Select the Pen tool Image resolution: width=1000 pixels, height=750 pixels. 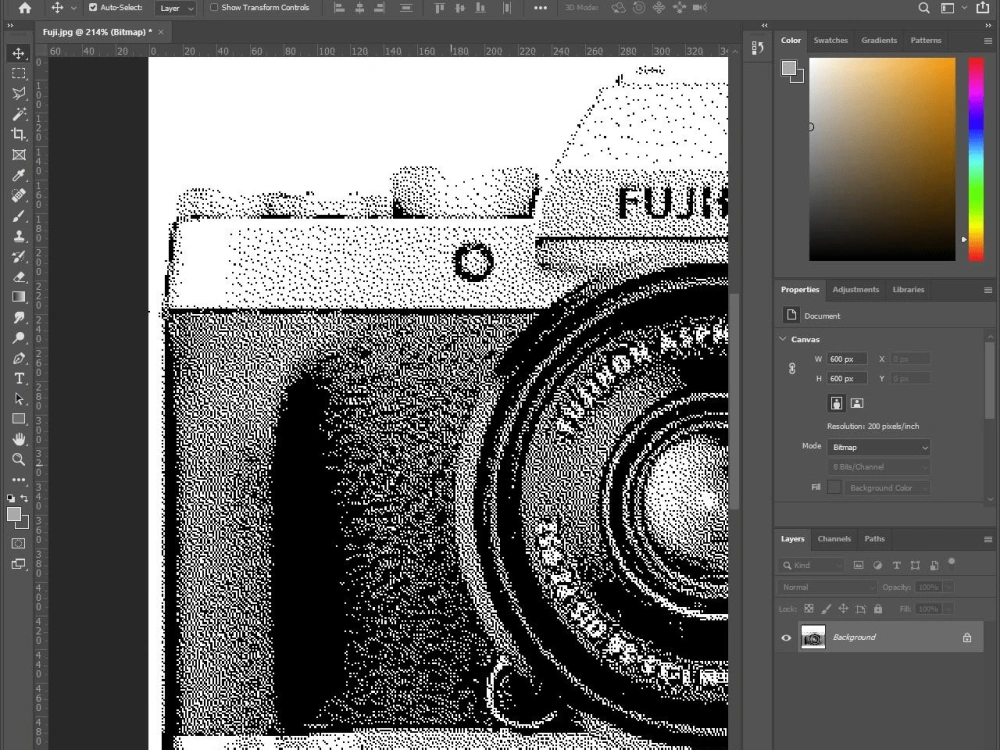pyautogui.click(x=18, y=358)
